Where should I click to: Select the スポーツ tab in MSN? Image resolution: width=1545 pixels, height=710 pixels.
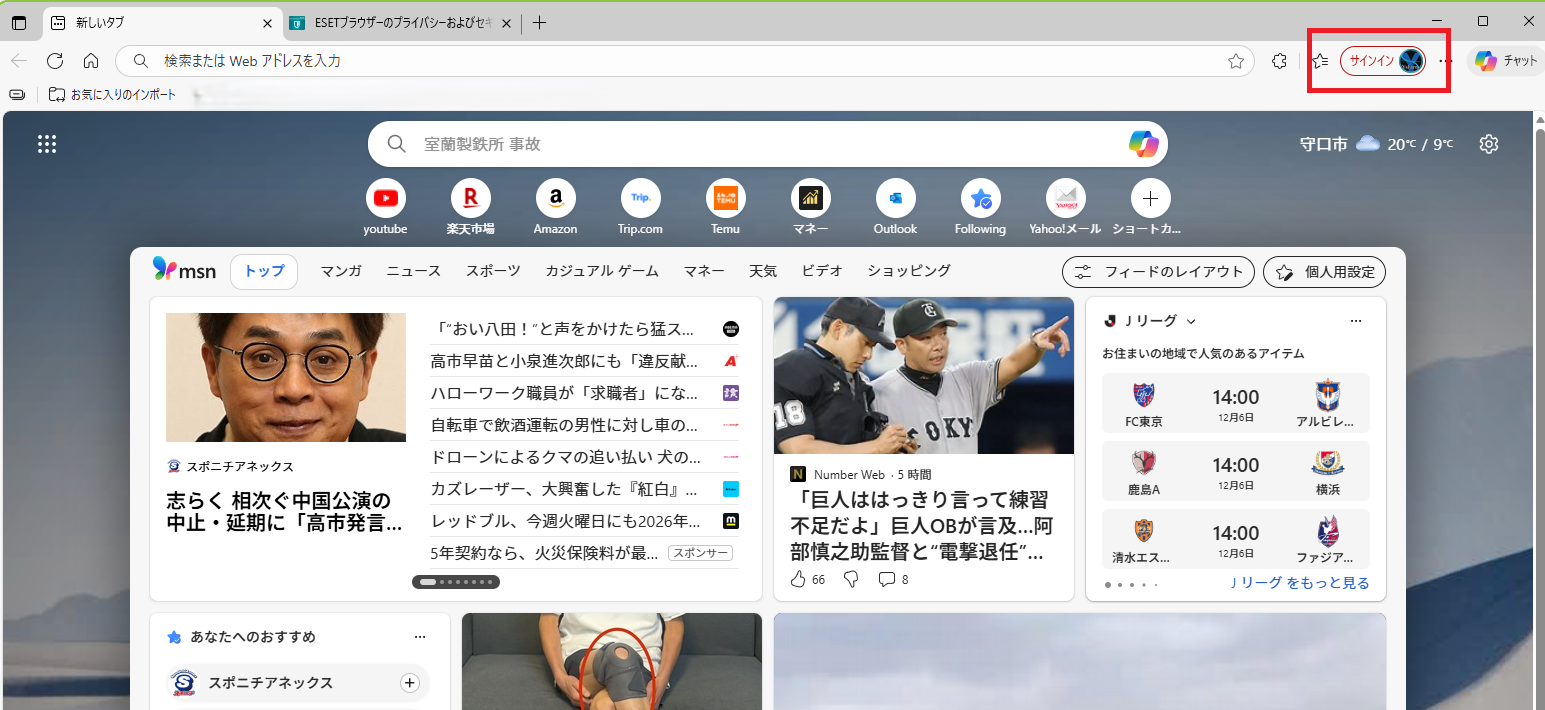coord(493,271)
